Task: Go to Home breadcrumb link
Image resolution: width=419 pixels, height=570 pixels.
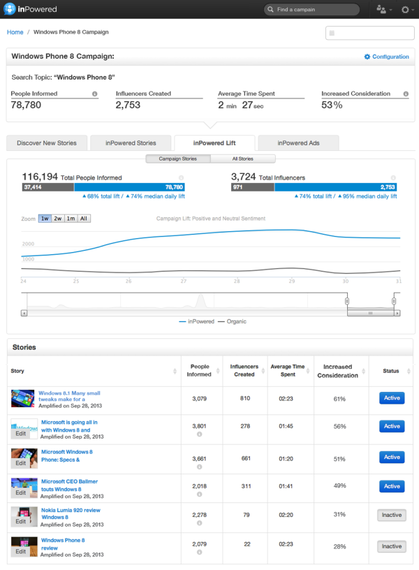Action: tap(15, 32)
